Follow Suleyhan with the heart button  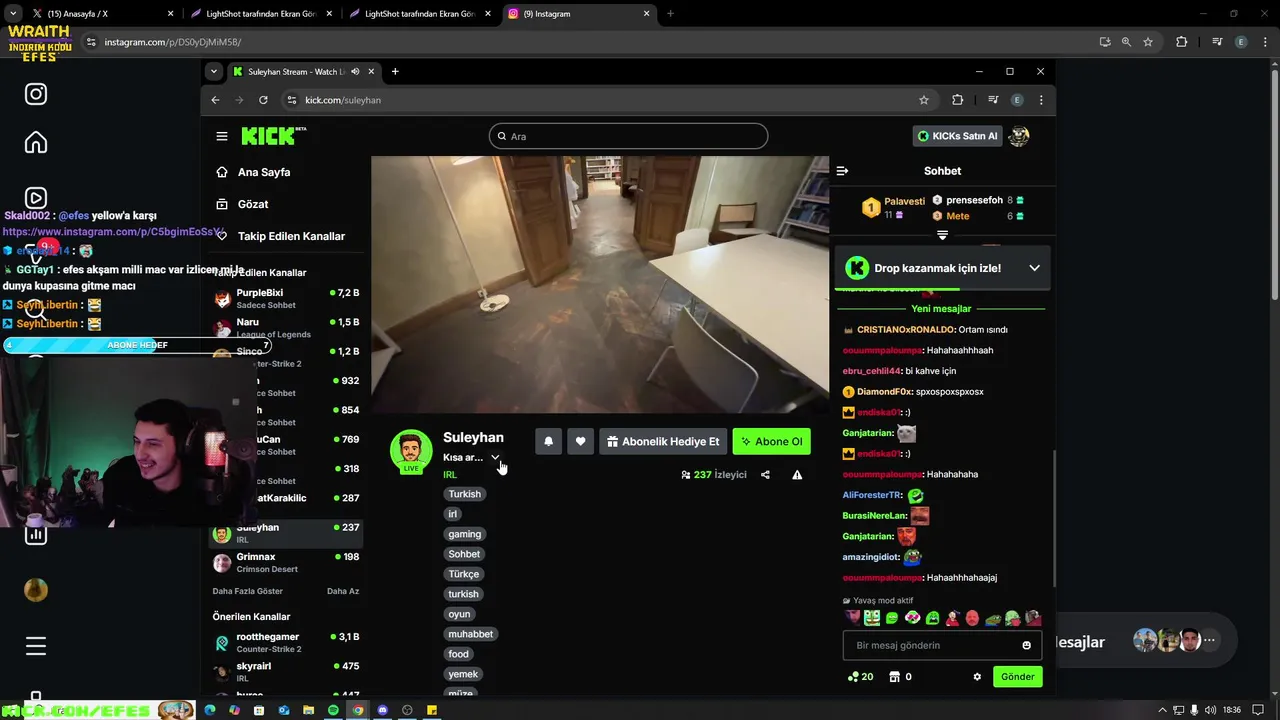click(x=580, y=442)
